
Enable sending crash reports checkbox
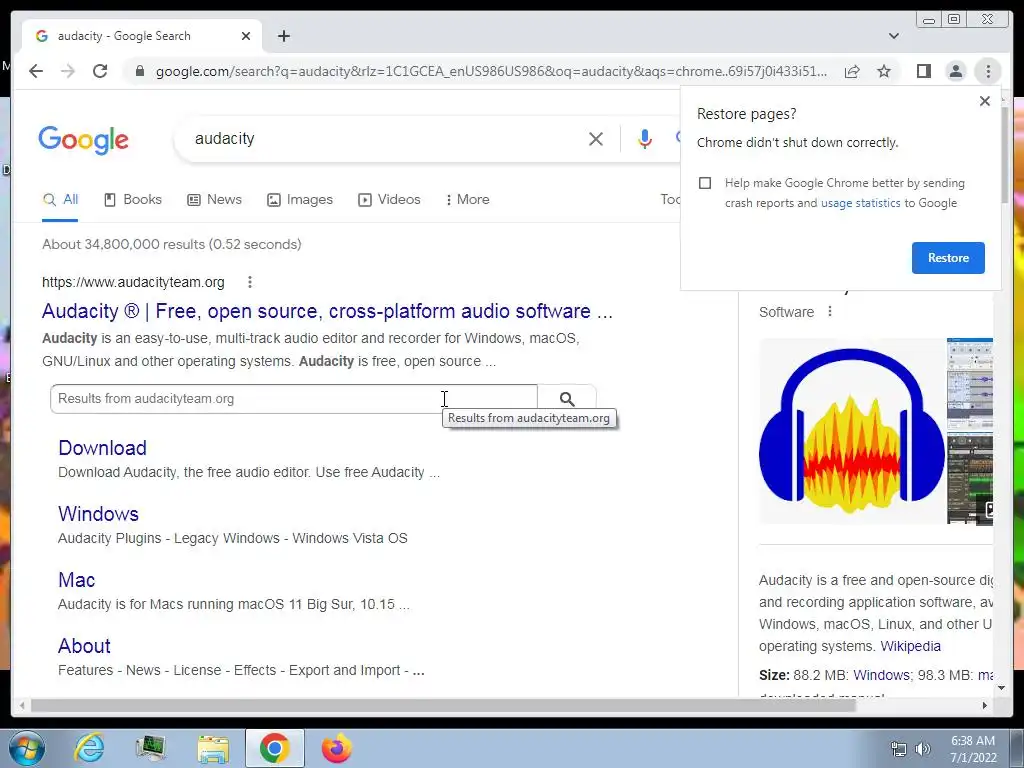(x=705, y=183)
